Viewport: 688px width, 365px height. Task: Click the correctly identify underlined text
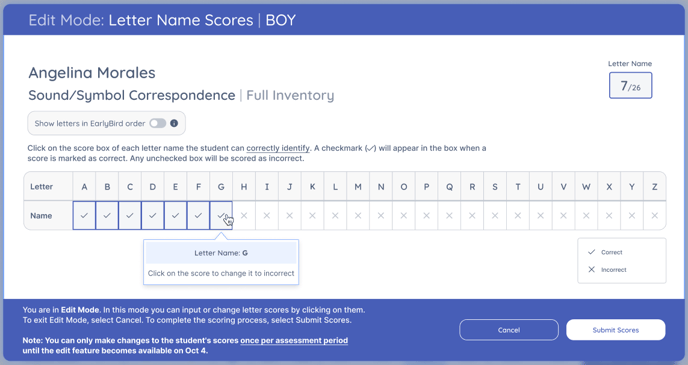click(x=278, y=148)
